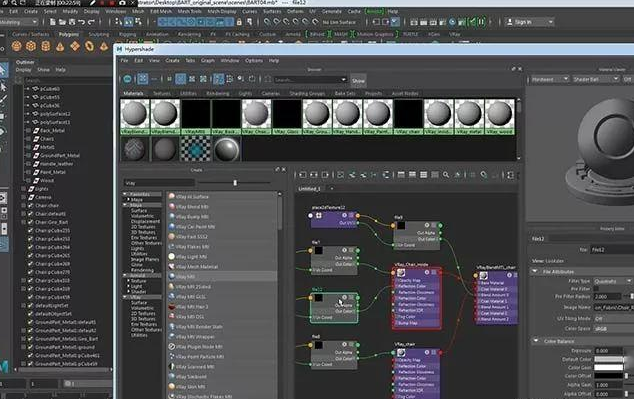Adjust the Create panel icon size slider
Screen dimensions: 634x399
[x=235, y=183]
